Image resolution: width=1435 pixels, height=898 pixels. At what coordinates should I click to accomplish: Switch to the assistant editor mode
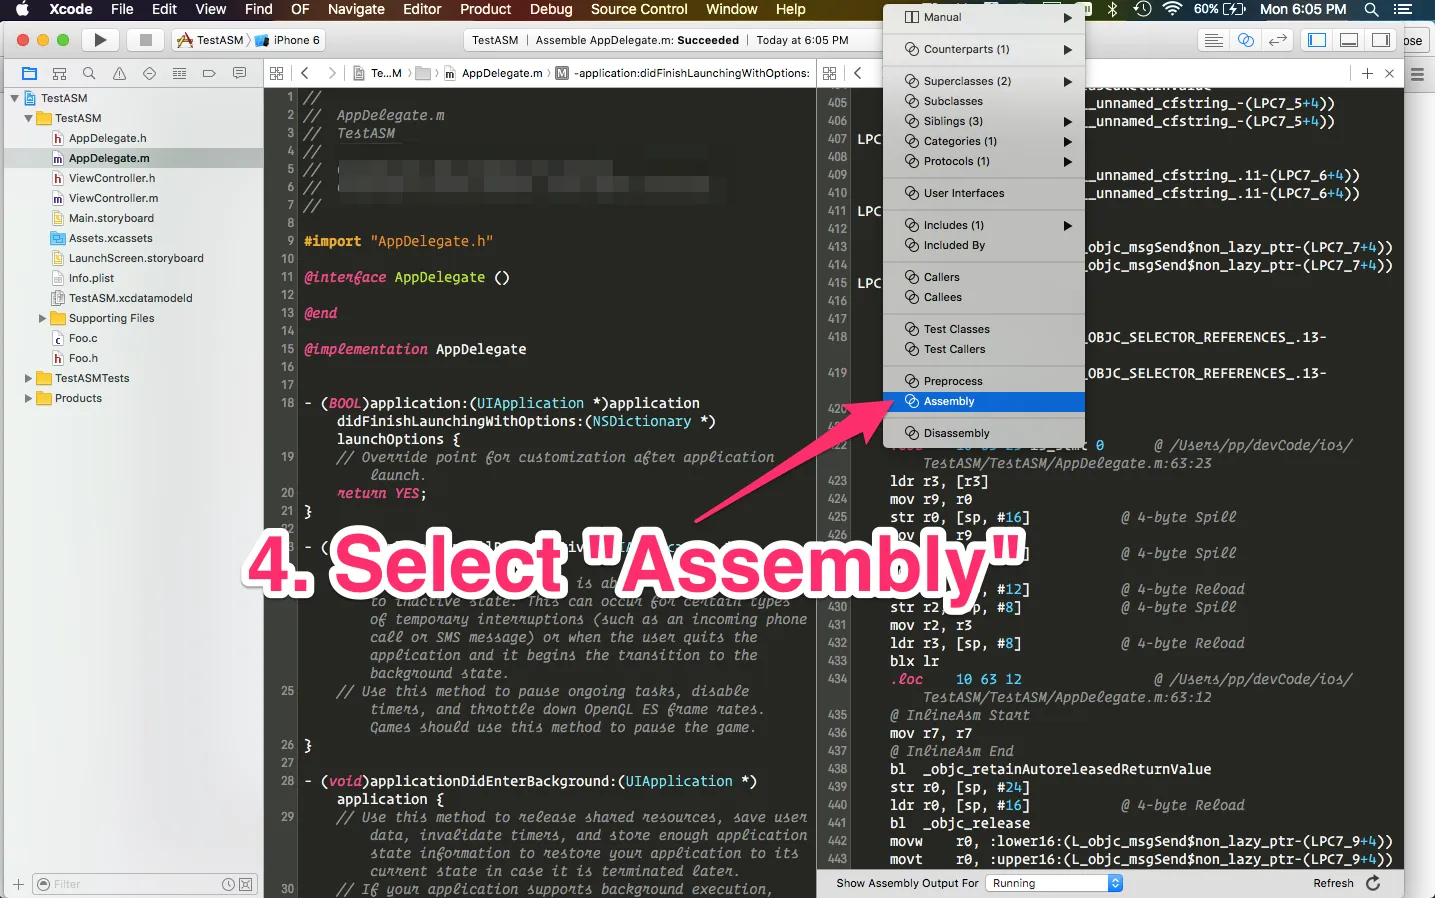coord(1246,40)
